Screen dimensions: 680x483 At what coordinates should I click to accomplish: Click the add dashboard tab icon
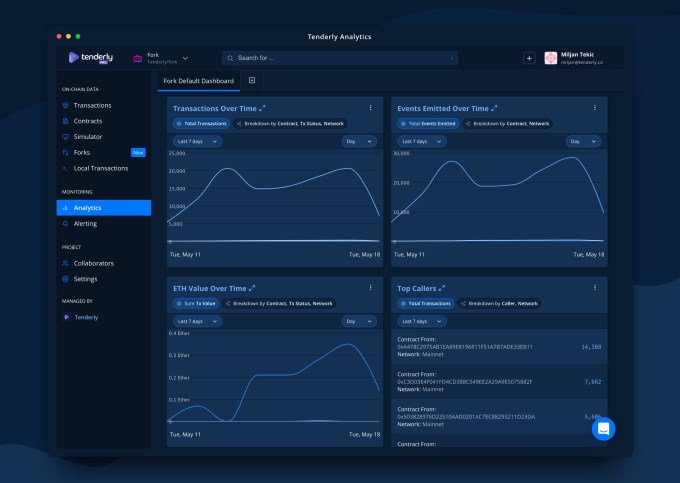coord(252,80)
